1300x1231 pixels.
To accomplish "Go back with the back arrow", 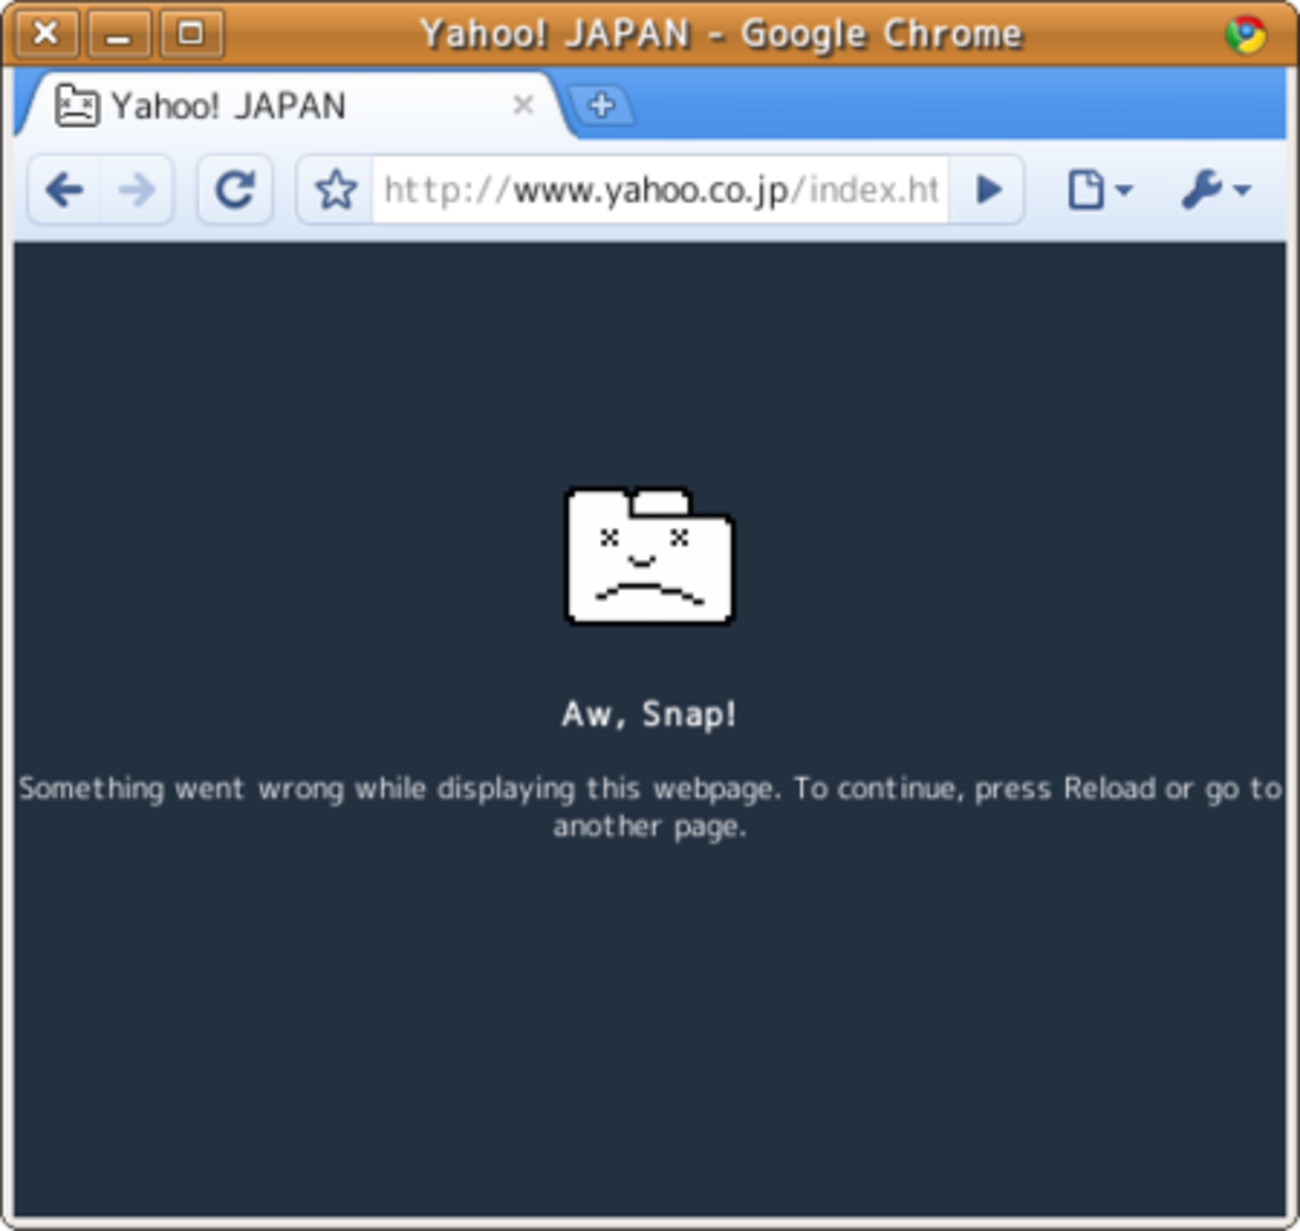I will coord(65,189).
